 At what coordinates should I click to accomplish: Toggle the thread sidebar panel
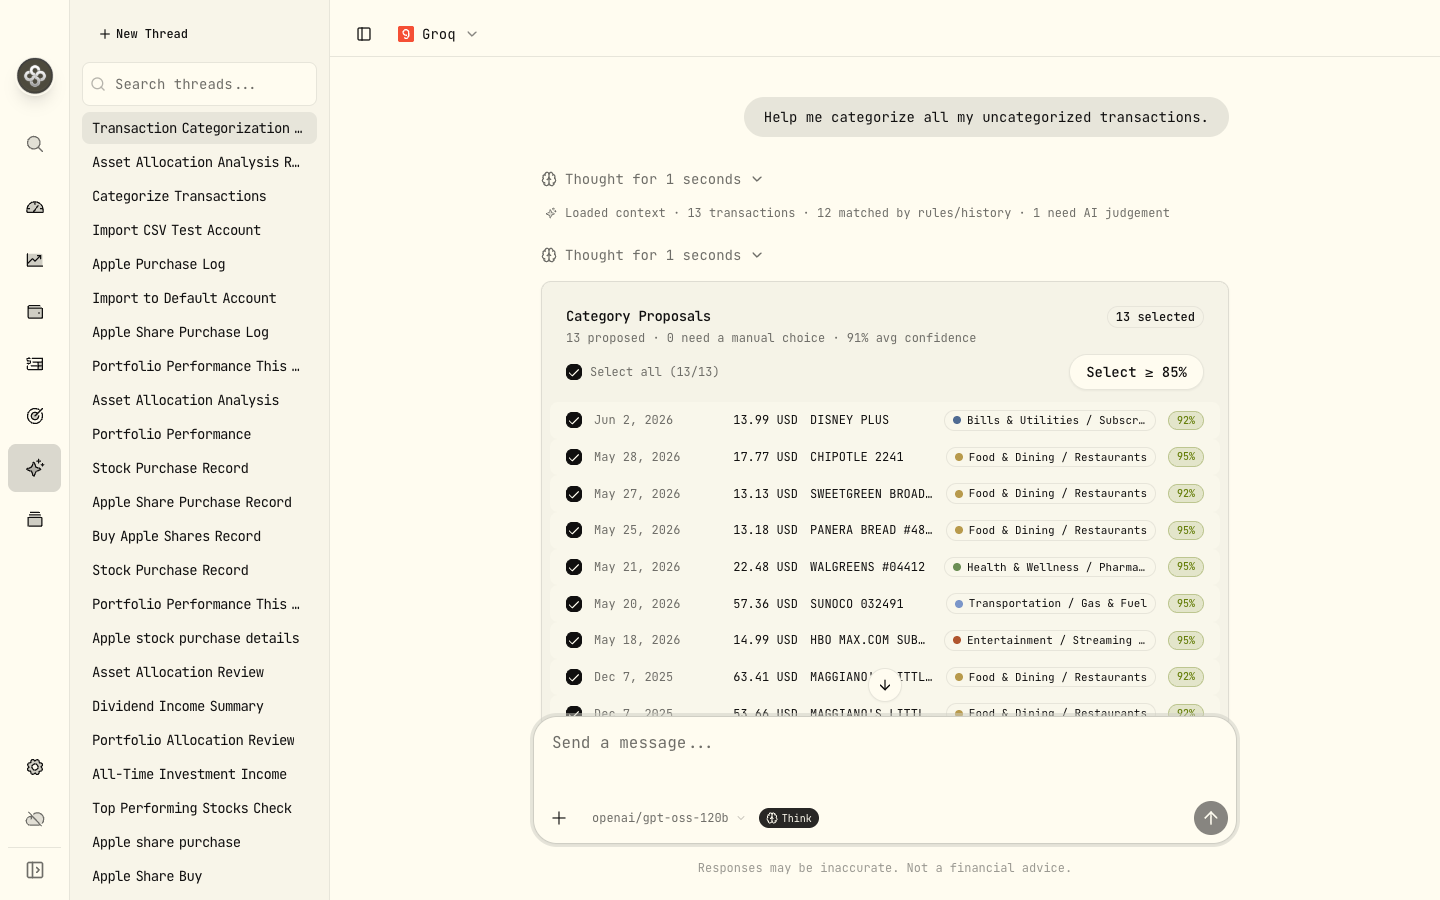coord(364,34)
